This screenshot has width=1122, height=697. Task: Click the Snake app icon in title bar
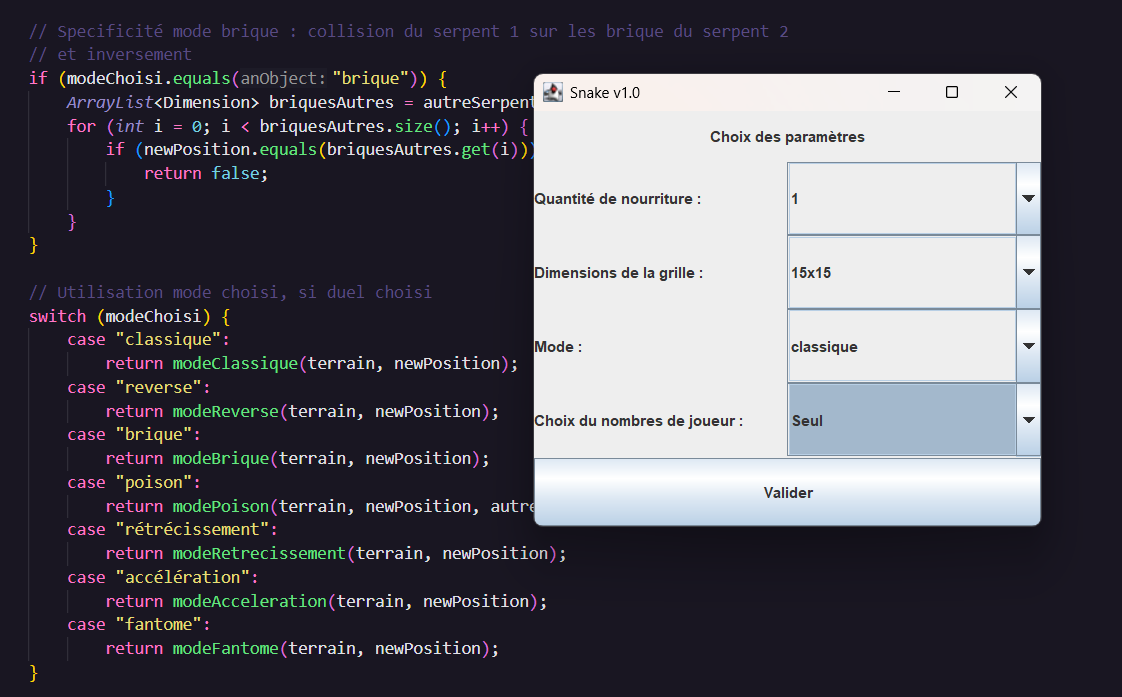[x=552, y=93]
